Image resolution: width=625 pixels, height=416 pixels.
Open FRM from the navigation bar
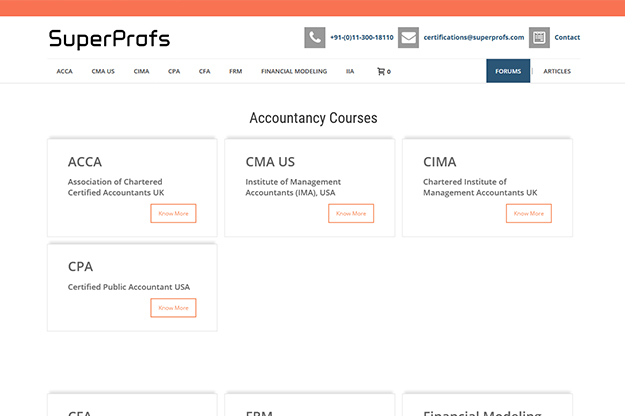coord(235,72)
